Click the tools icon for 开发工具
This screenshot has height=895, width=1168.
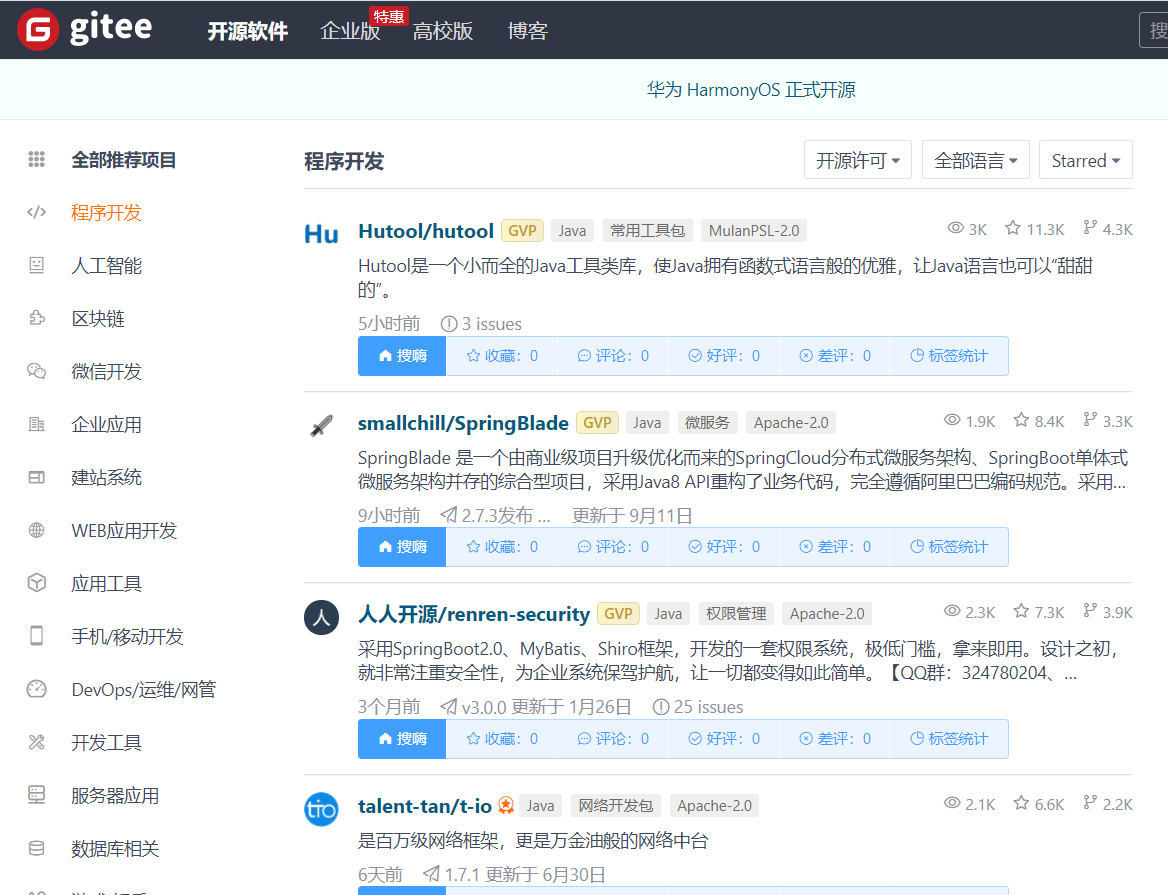pos(36,742)
